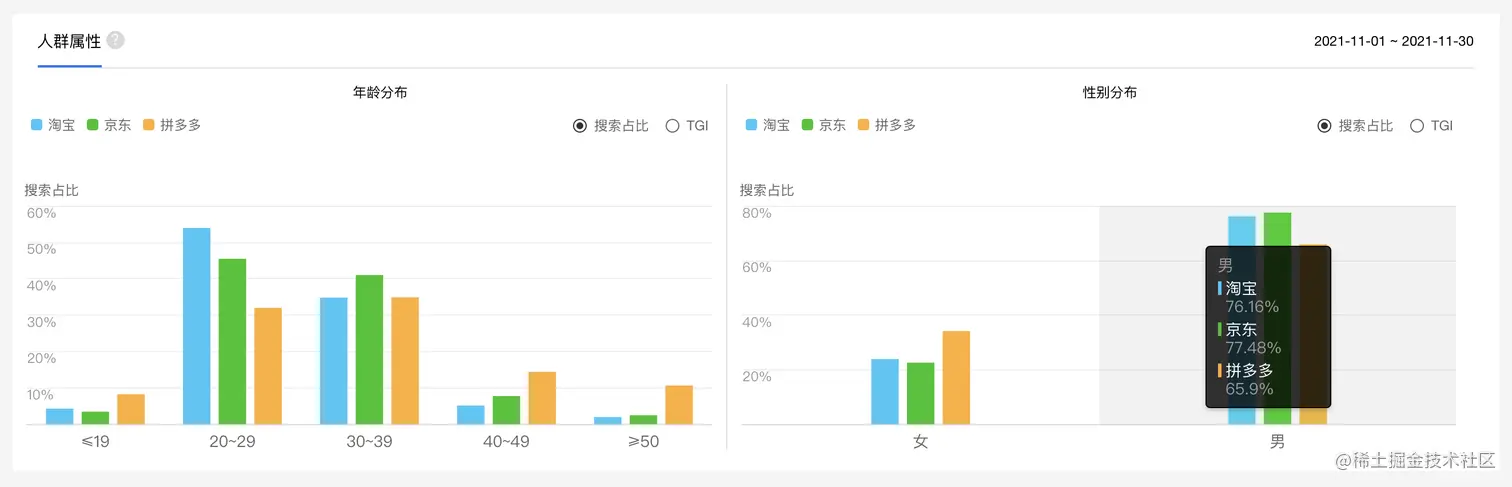Image resolution: width=1512 pixels, height=487 pixels.
Task: Toggle 京东 legend in age distribution chart
Action: 109,125
